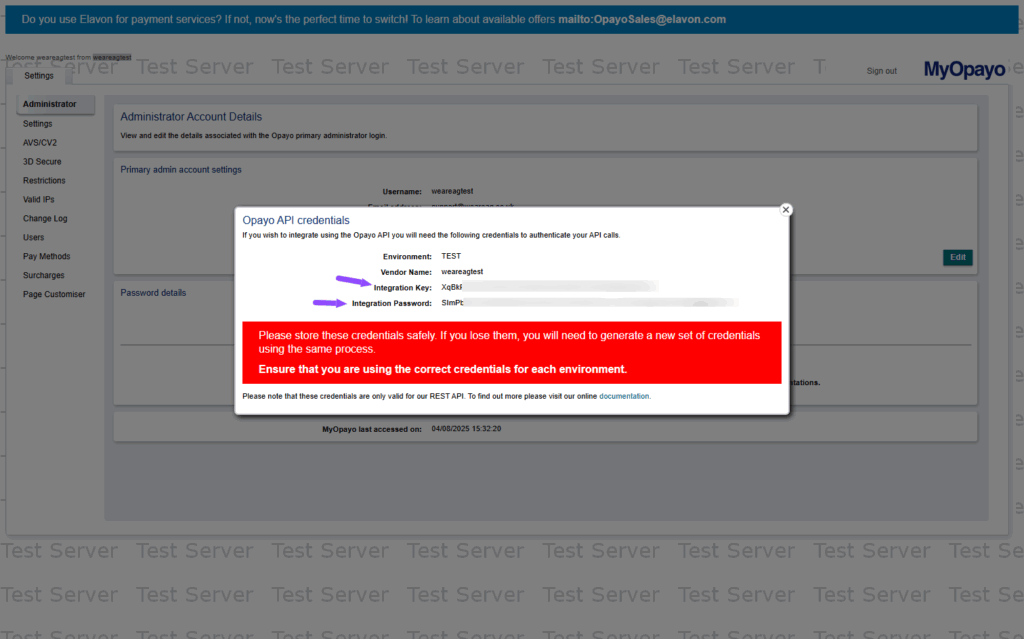This screenshot has height=639, width=1024.
Task: Go to AVS/CV2 settings
Action: (40, 142)
